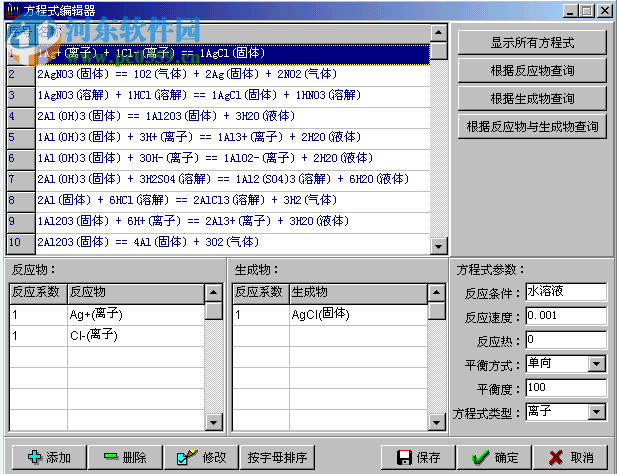Click the pencil edit icon on 修改 button
The image size is (617, 474).
click(187, 457)
